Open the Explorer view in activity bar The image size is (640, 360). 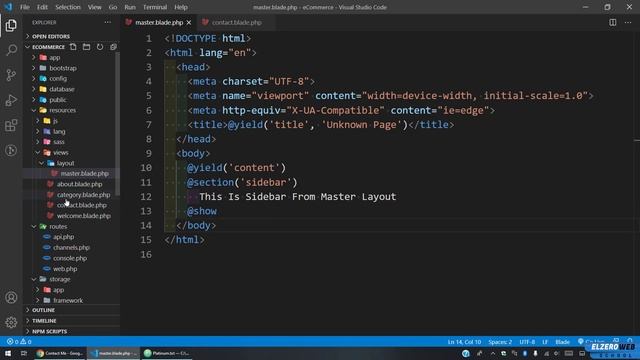pos(11,25)
